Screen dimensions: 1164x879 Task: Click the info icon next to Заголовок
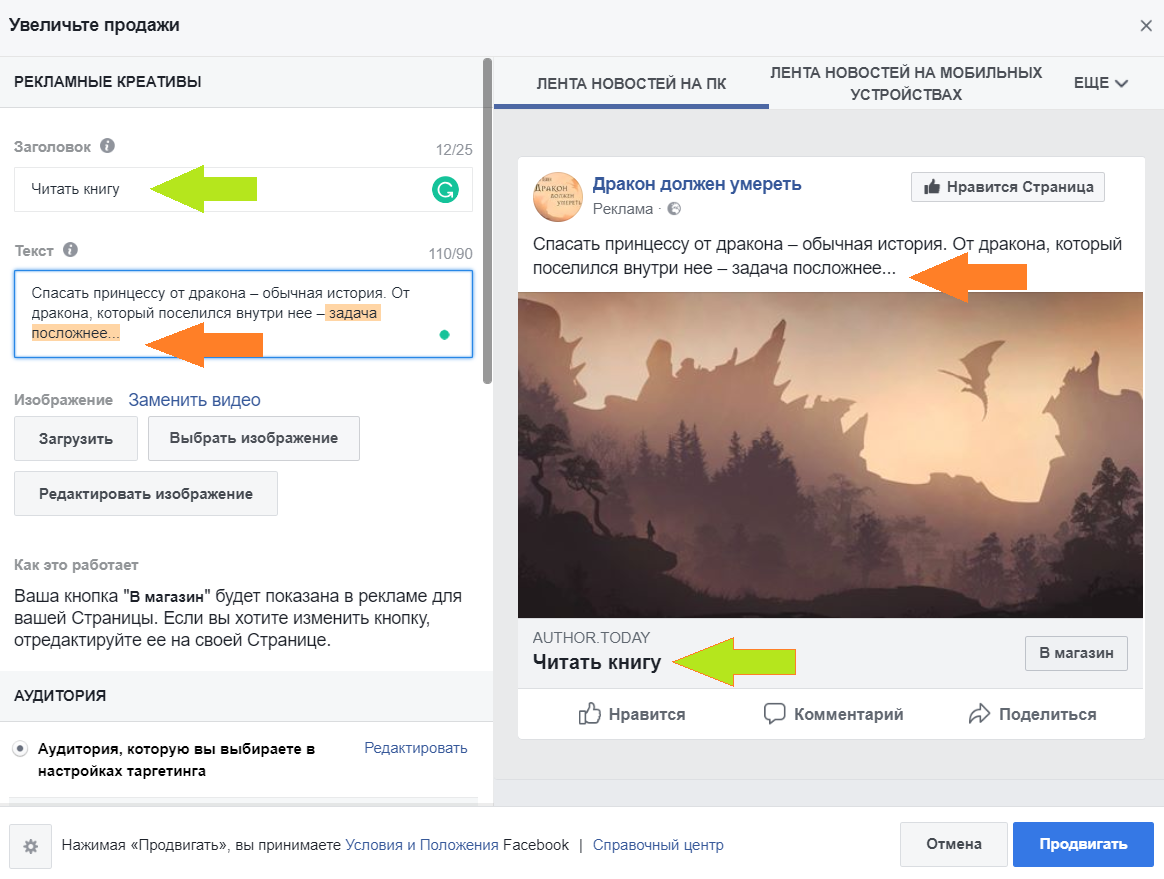click(107, 146)
